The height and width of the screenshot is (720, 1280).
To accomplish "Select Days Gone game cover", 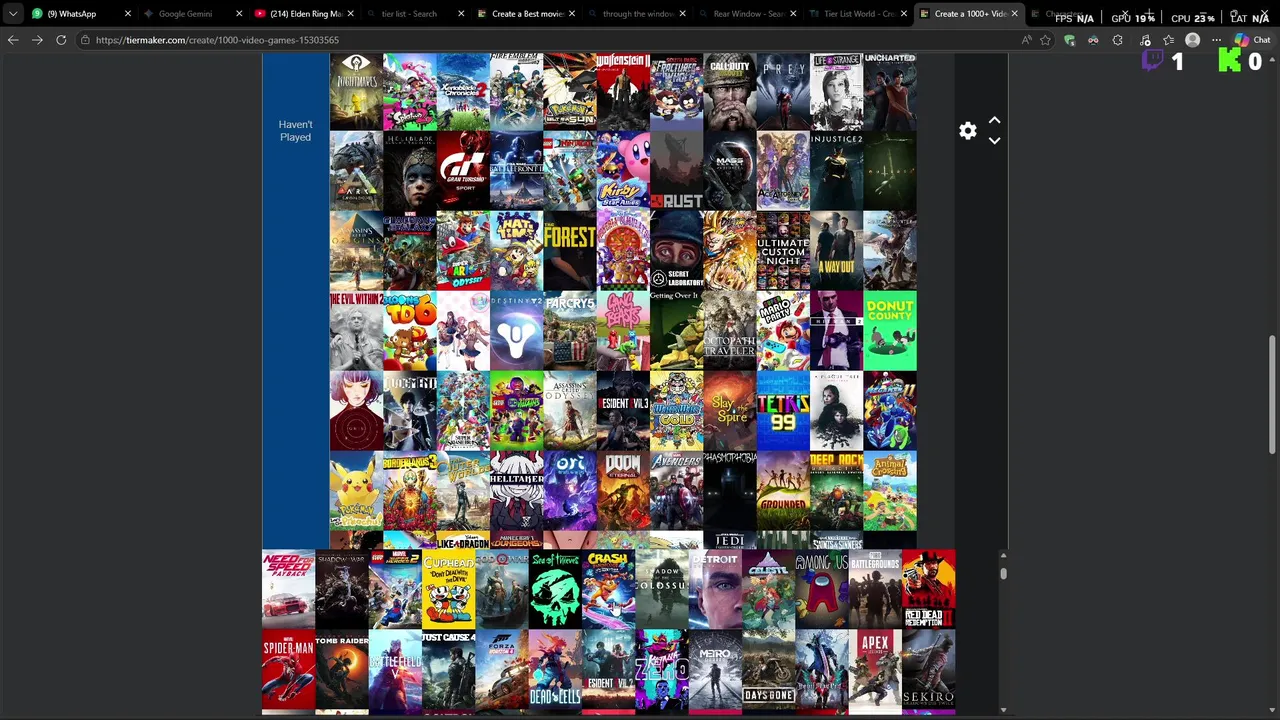I will pyautogui.click(x=768, y=669).
